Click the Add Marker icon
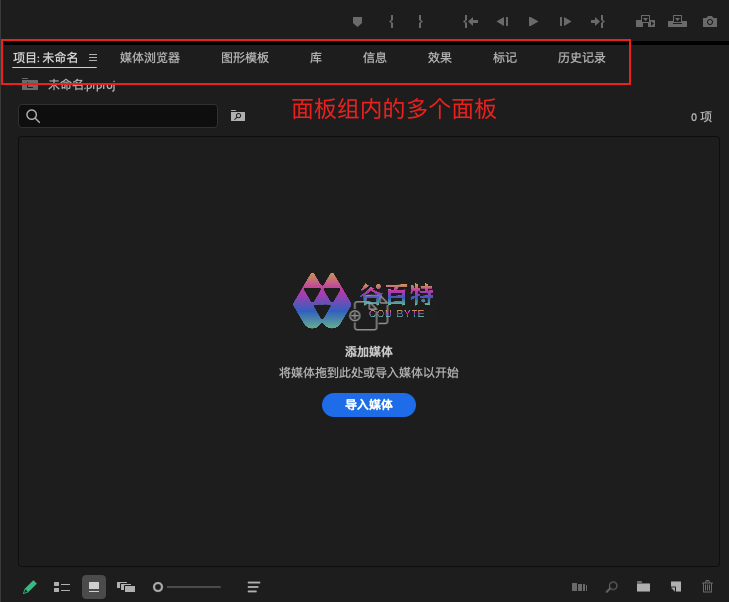 357,21
